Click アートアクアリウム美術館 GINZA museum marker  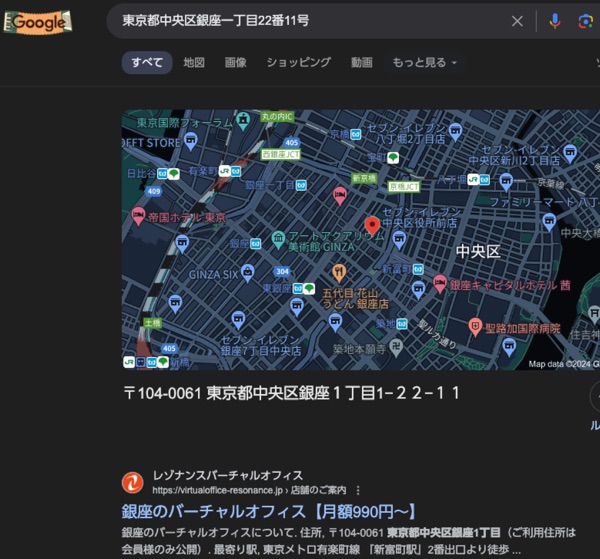pyautogui.click(x=278, y=240)
